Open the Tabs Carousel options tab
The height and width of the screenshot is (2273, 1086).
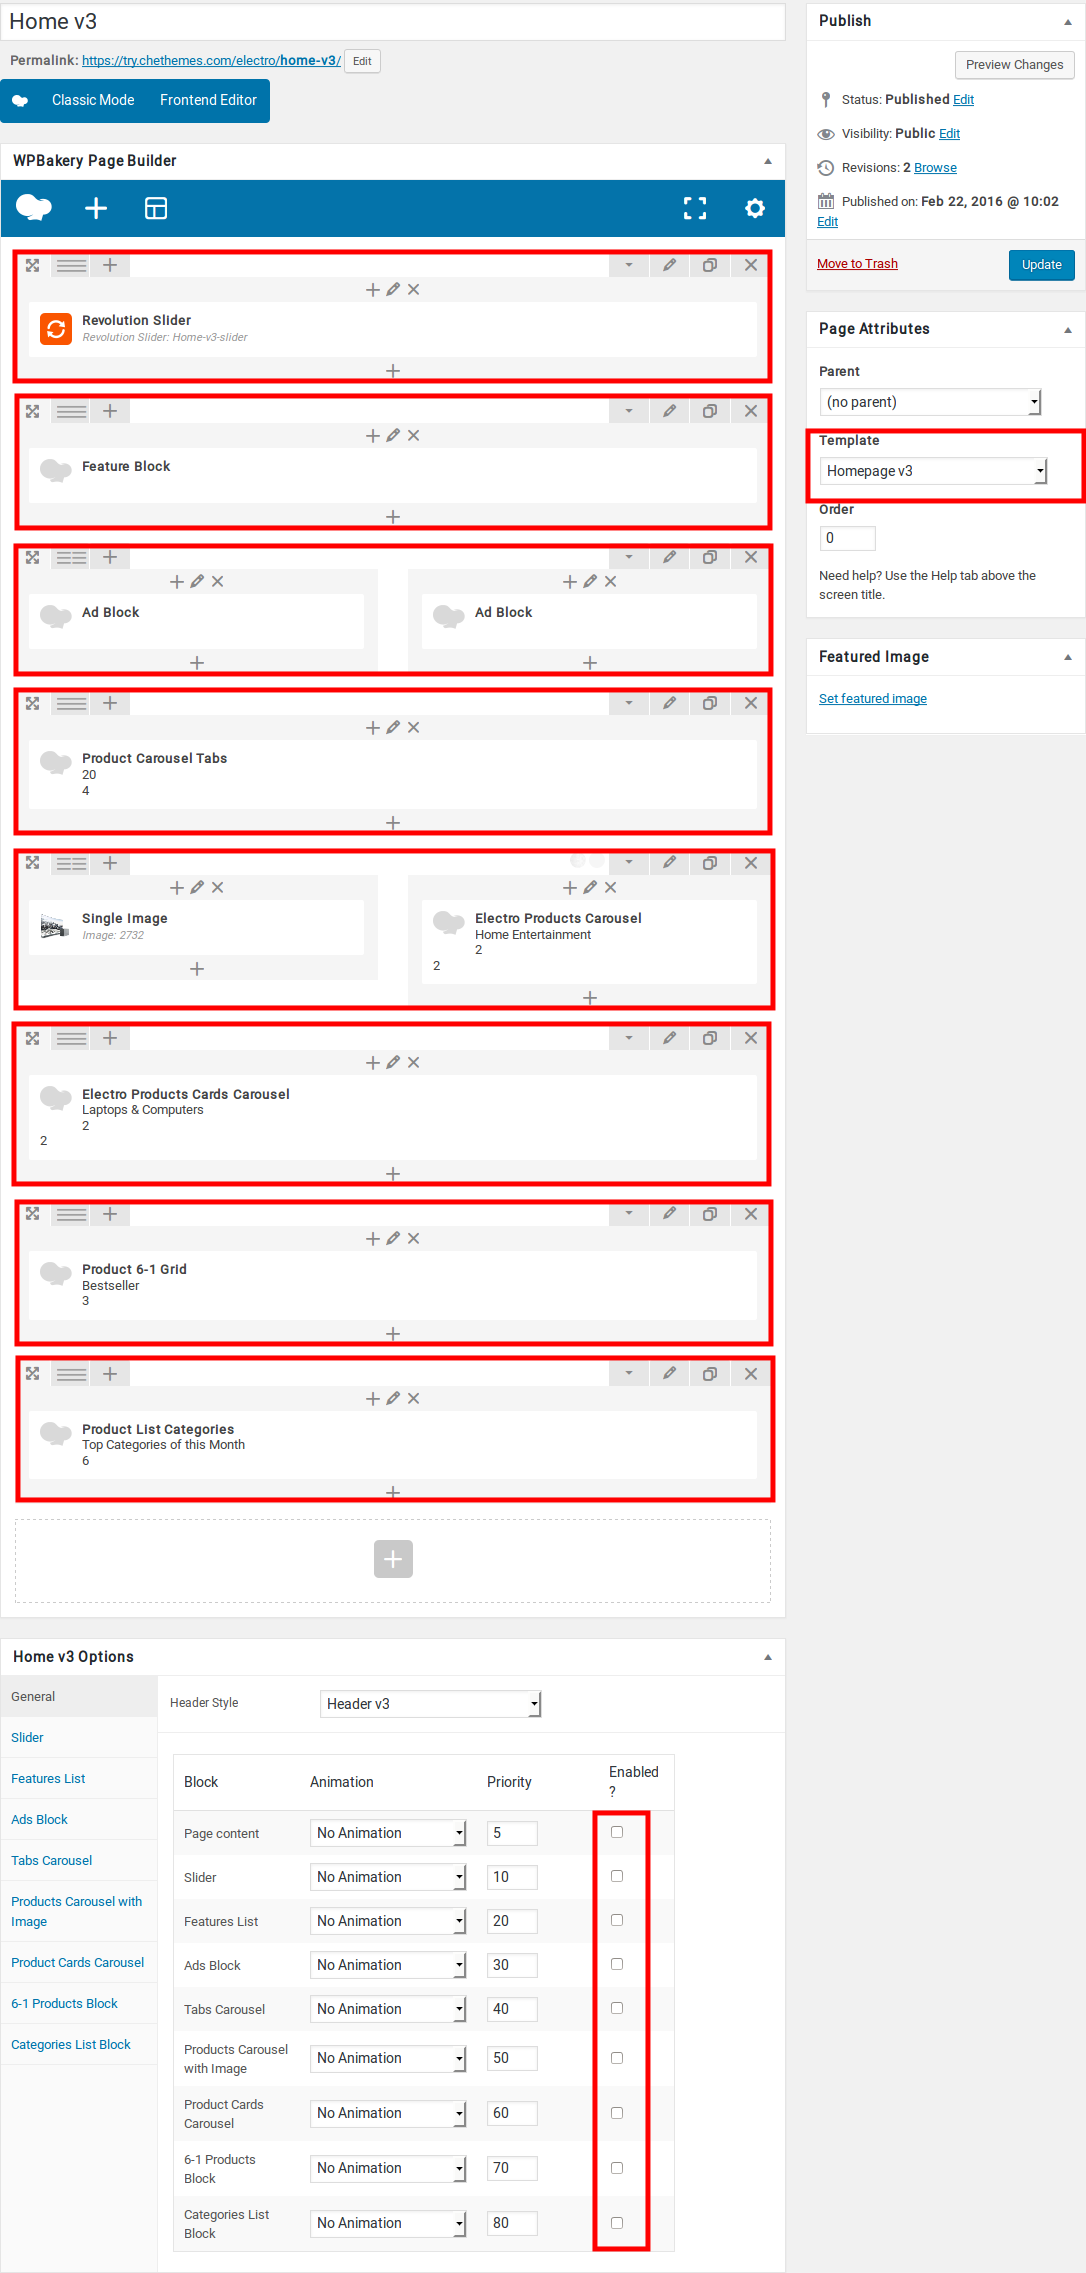click(51, 1861)
